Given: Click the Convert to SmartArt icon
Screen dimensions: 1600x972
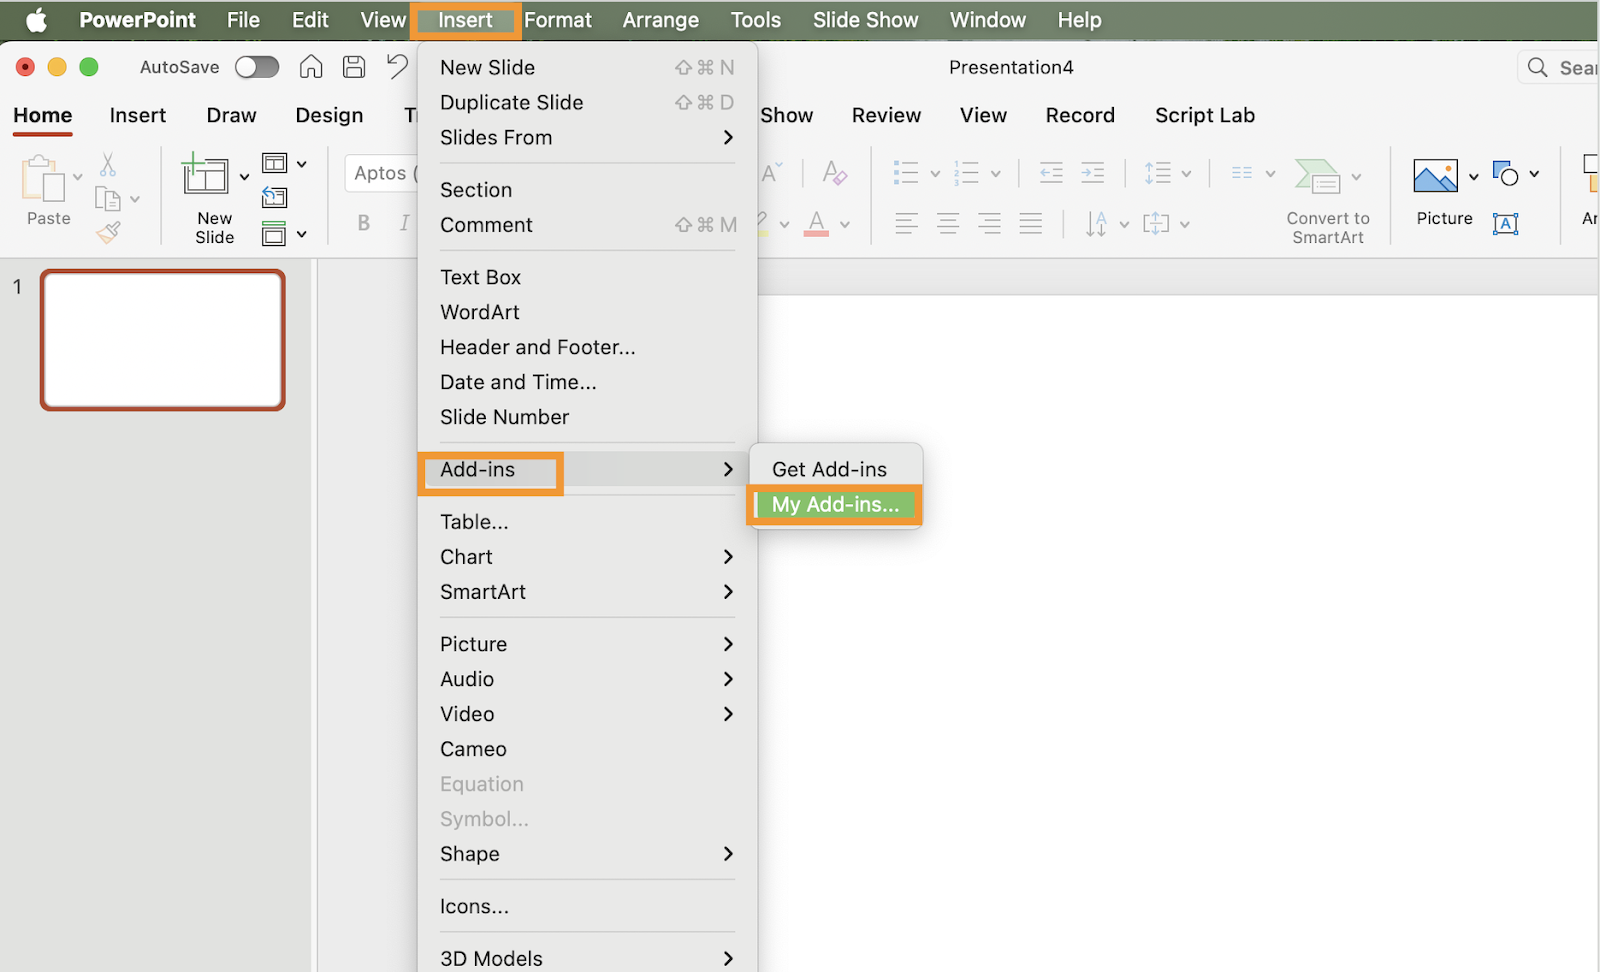Looking at the screenshot, I should coord(1317,176).
